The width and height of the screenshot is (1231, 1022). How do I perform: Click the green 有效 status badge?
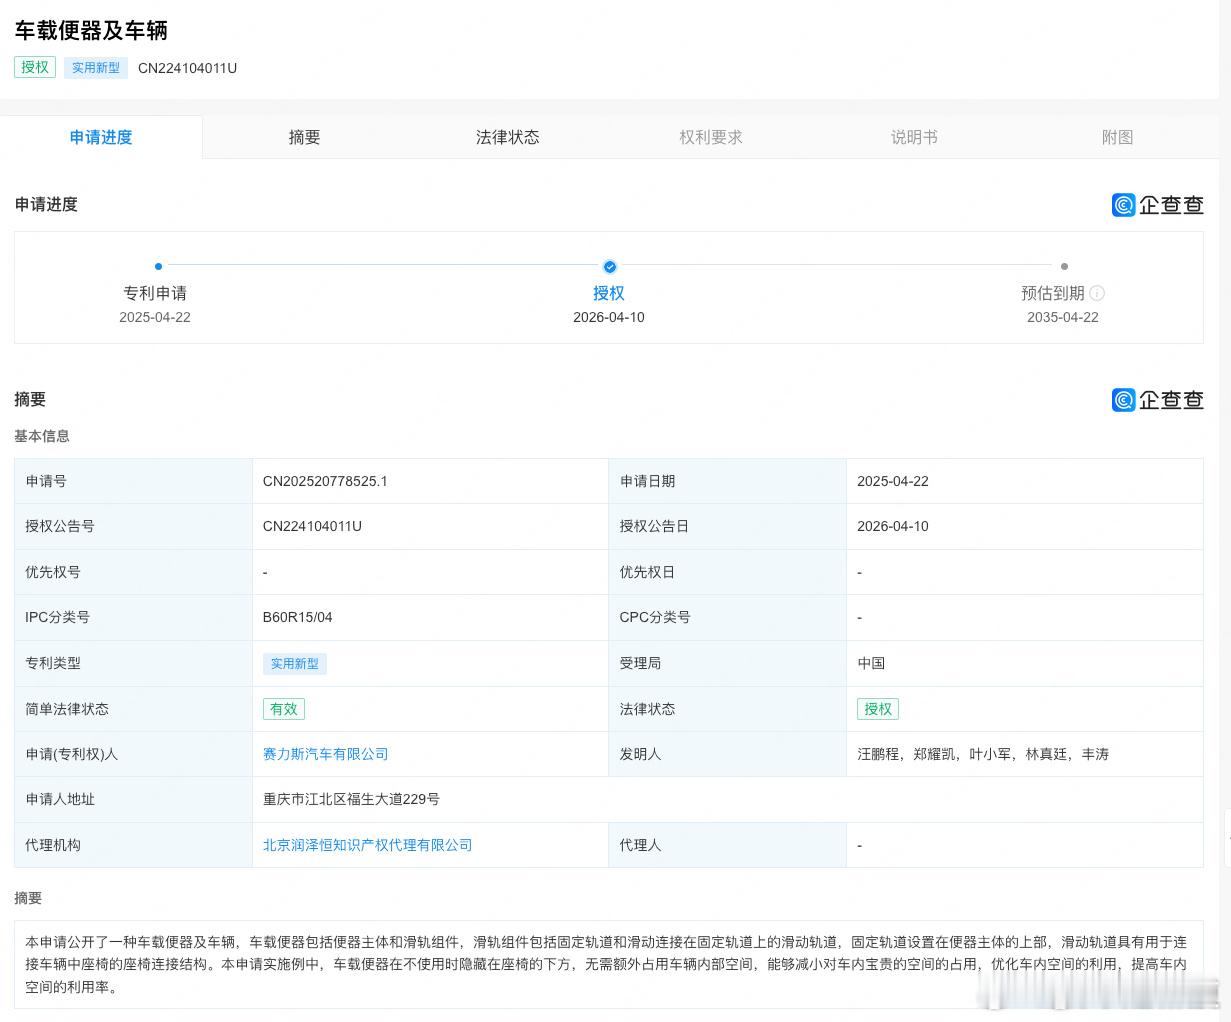(283, 709)
